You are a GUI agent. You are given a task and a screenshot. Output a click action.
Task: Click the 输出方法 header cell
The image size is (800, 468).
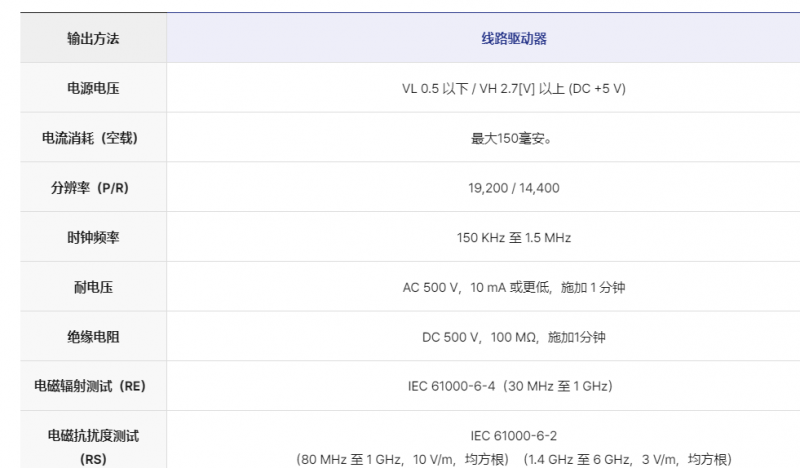point(93,38)
